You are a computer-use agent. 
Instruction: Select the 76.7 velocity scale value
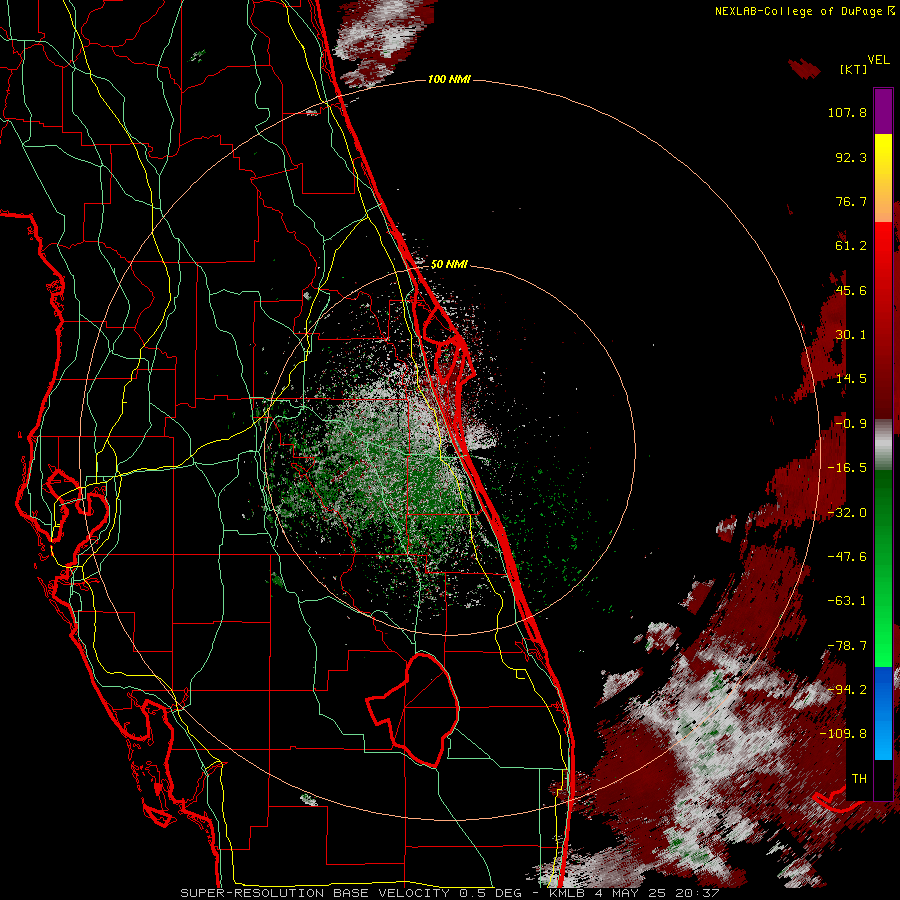pyautogui.click(x=851, y=201)
